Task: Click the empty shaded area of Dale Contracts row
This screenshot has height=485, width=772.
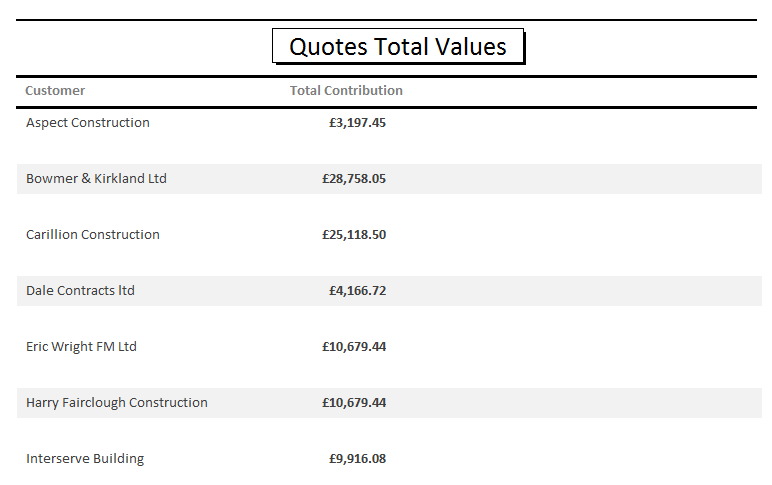Action: 574,291
